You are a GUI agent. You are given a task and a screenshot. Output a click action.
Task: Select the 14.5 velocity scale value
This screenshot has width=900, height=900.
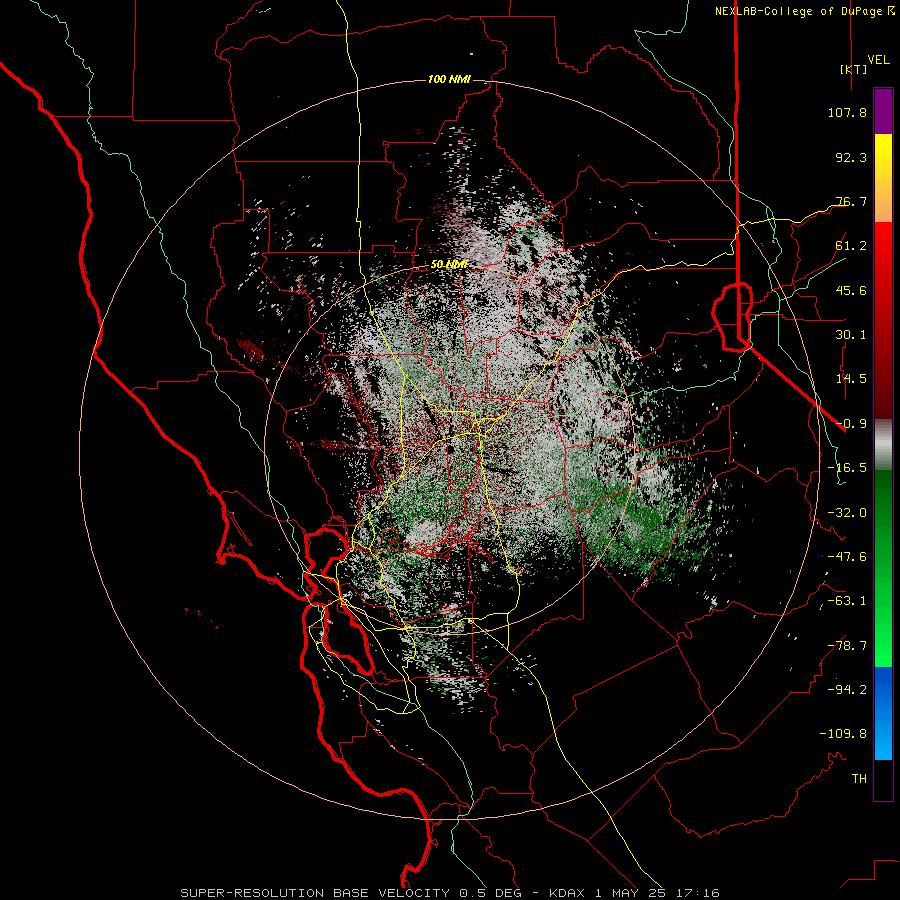click(851, 379)
